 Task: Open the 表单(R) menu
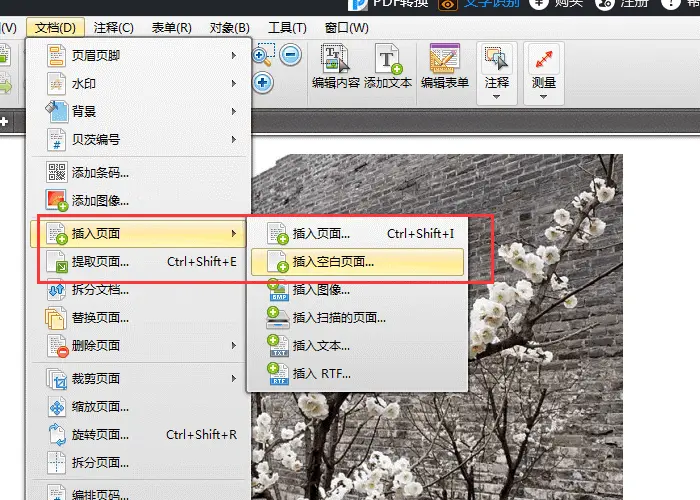tap(171, 28)
